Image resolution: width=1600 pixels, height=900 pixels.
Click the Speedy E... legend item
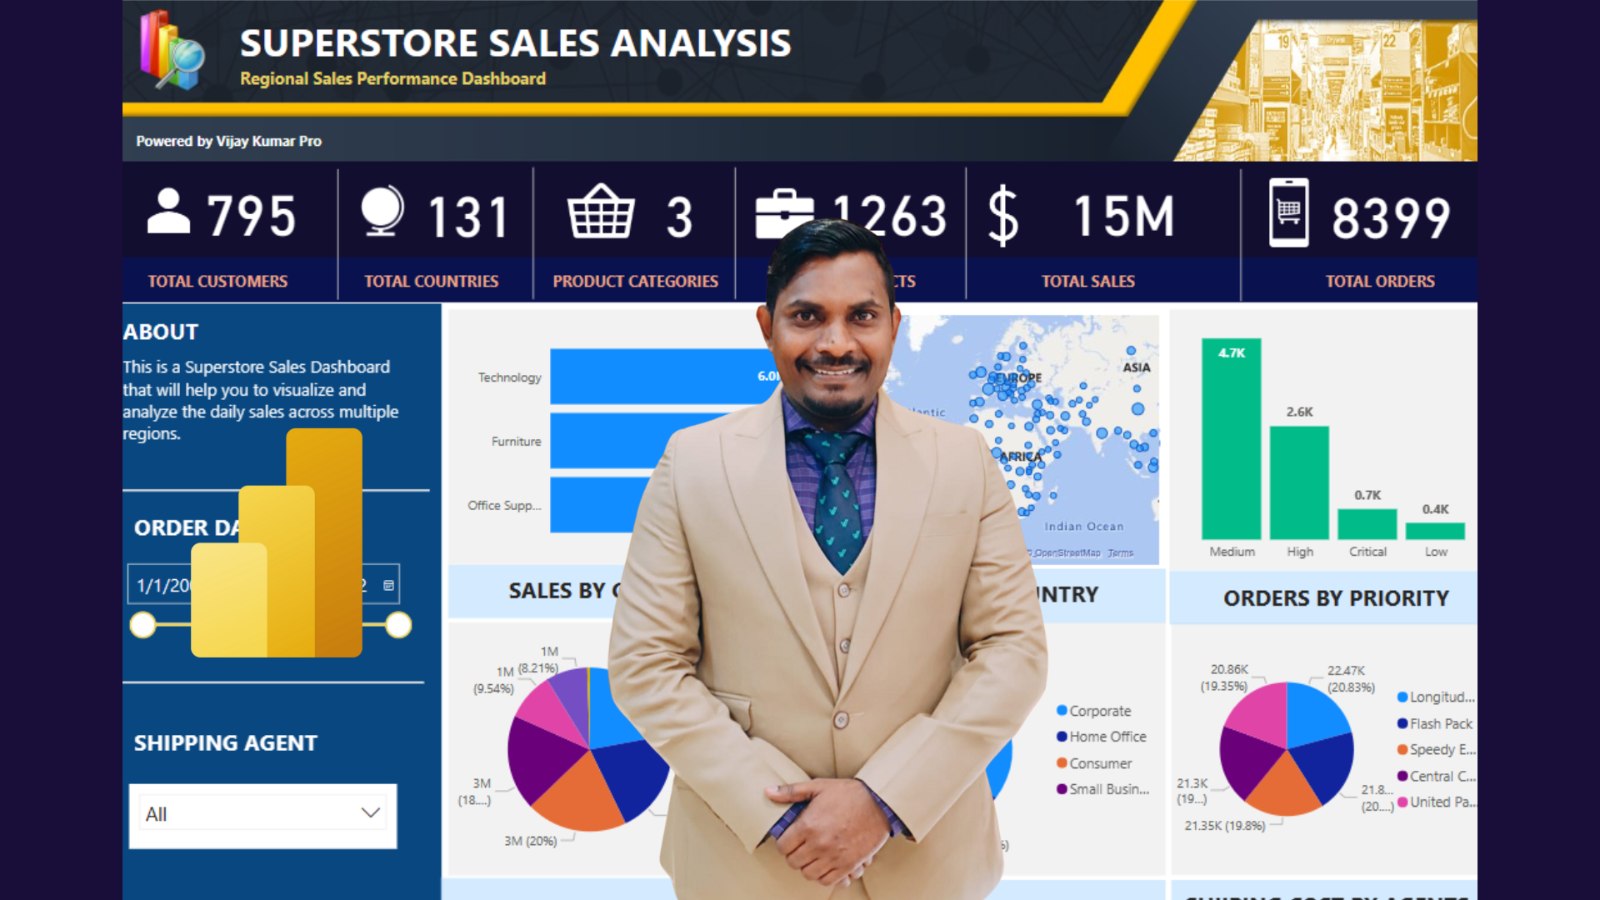1436,750
